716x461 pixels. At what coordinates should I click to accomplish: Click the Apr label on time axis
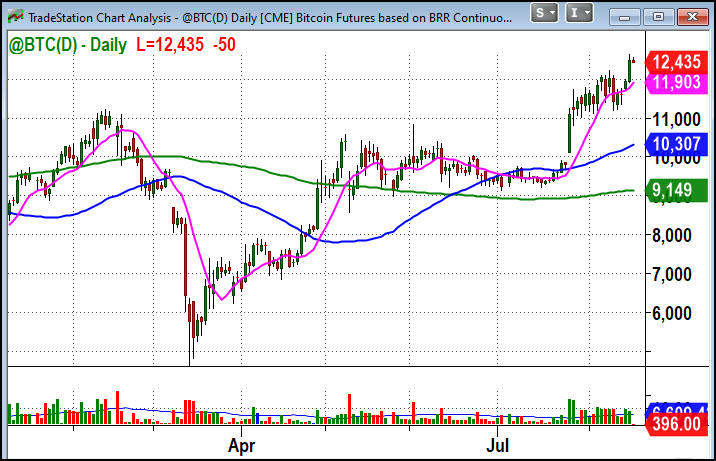(242, 445)
